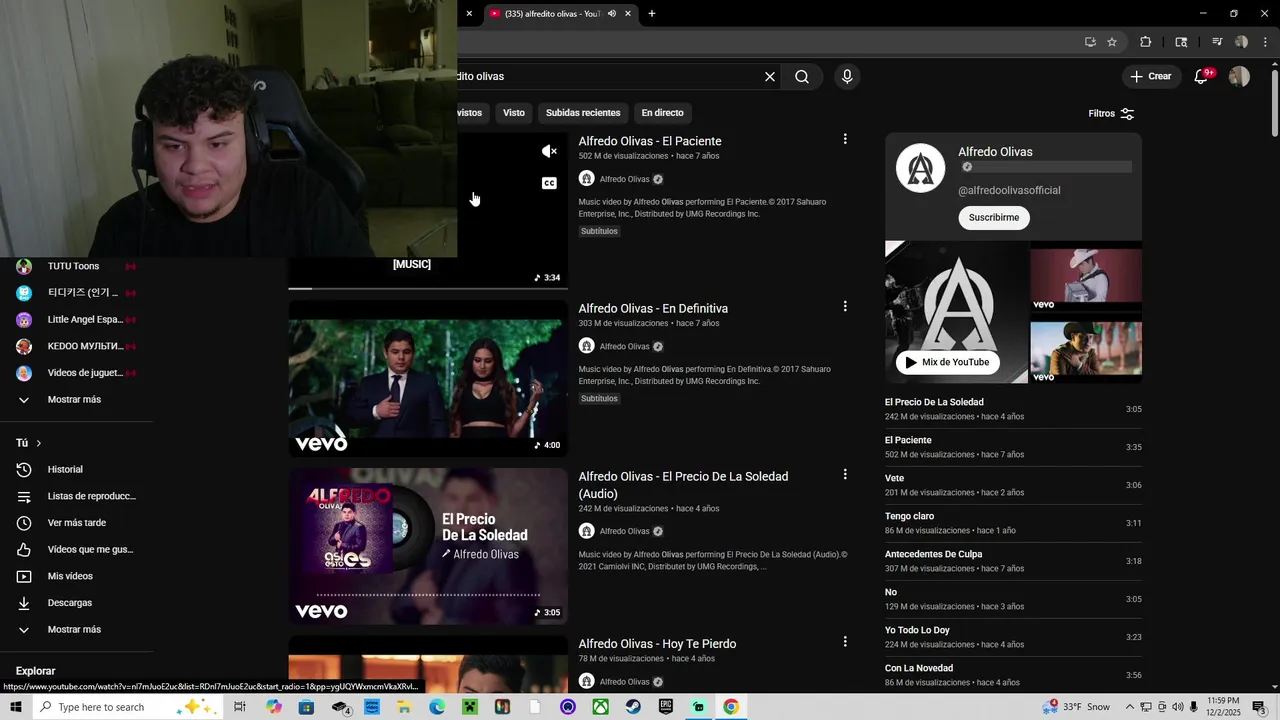Click the YouTube search input field
This screenshot has height=720, width=1280.
608,77
